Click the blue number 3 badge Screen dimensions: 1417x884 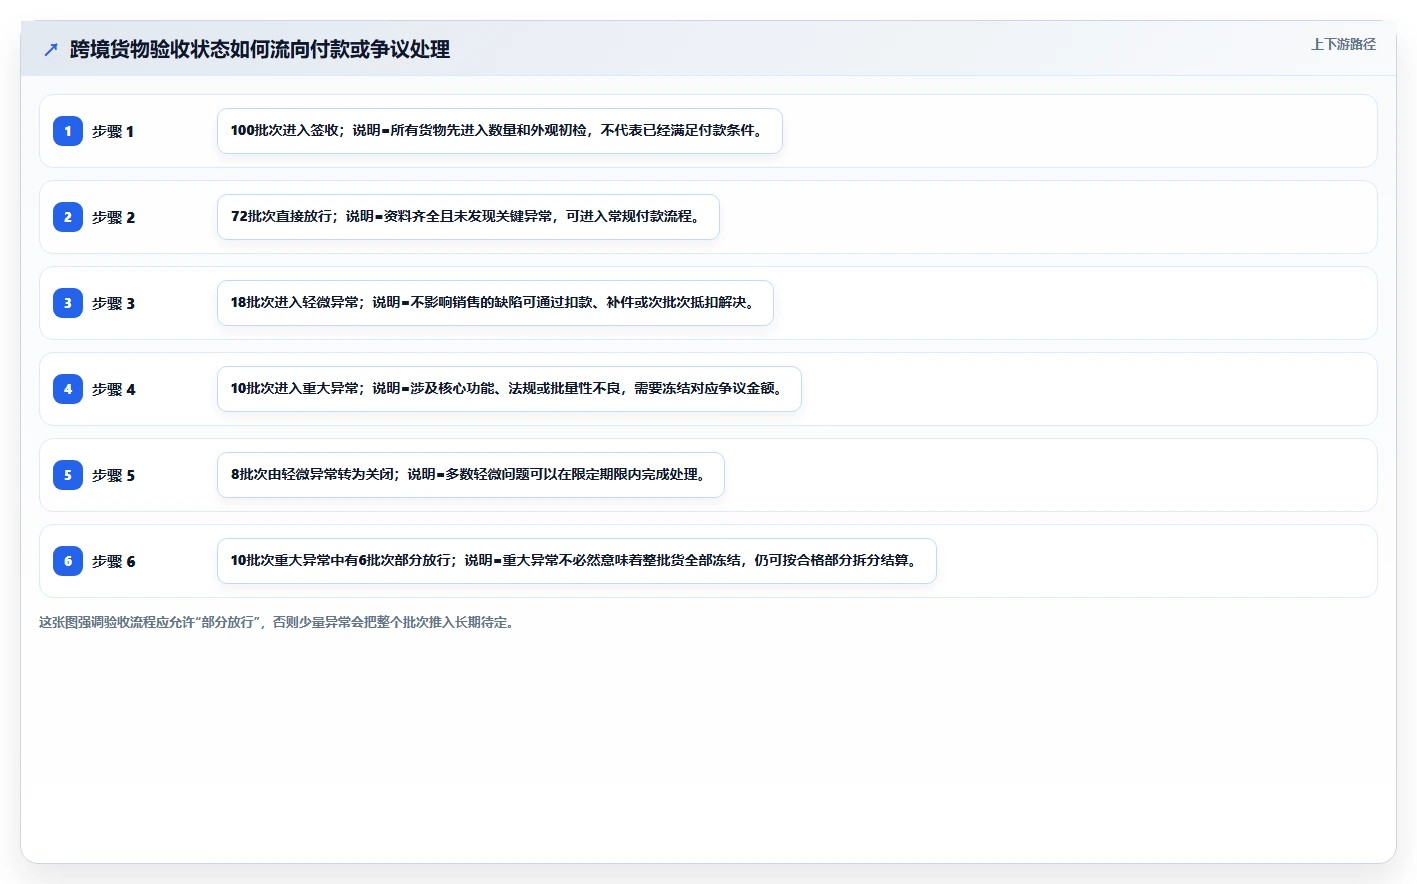click(68, 303)
